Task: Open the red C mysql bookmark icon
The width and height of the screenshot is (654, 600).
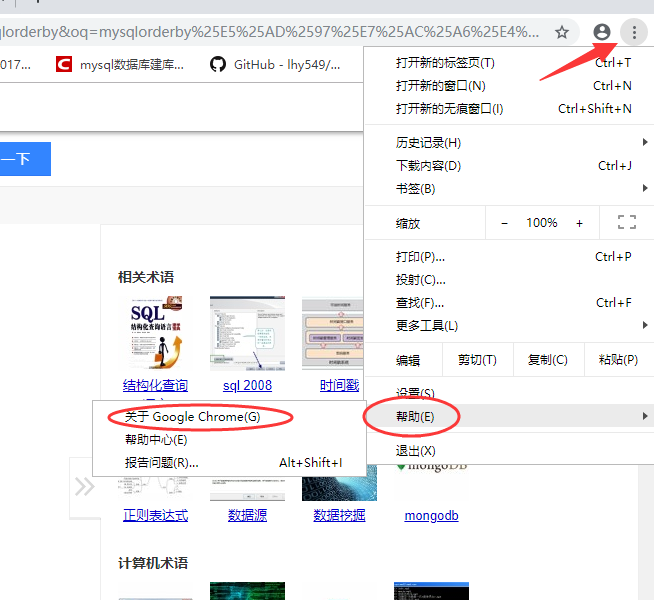Action: point(64,65)
